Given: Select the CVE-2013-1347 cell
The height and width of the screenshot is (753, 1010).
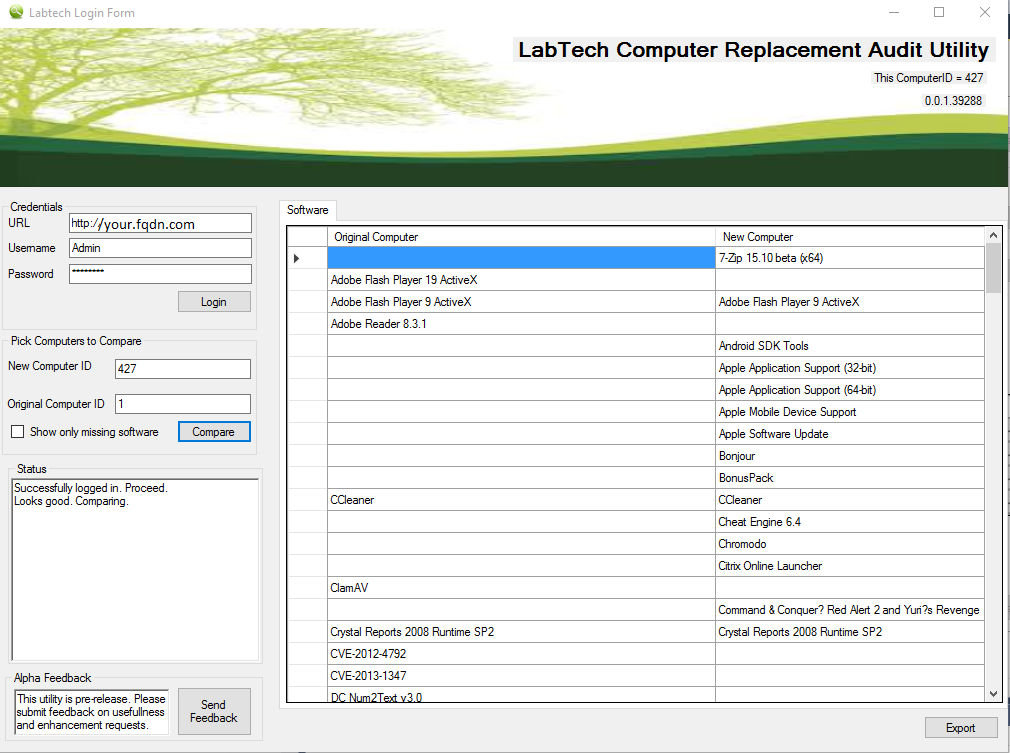Looking at the screenshot, I should (521, 676).
